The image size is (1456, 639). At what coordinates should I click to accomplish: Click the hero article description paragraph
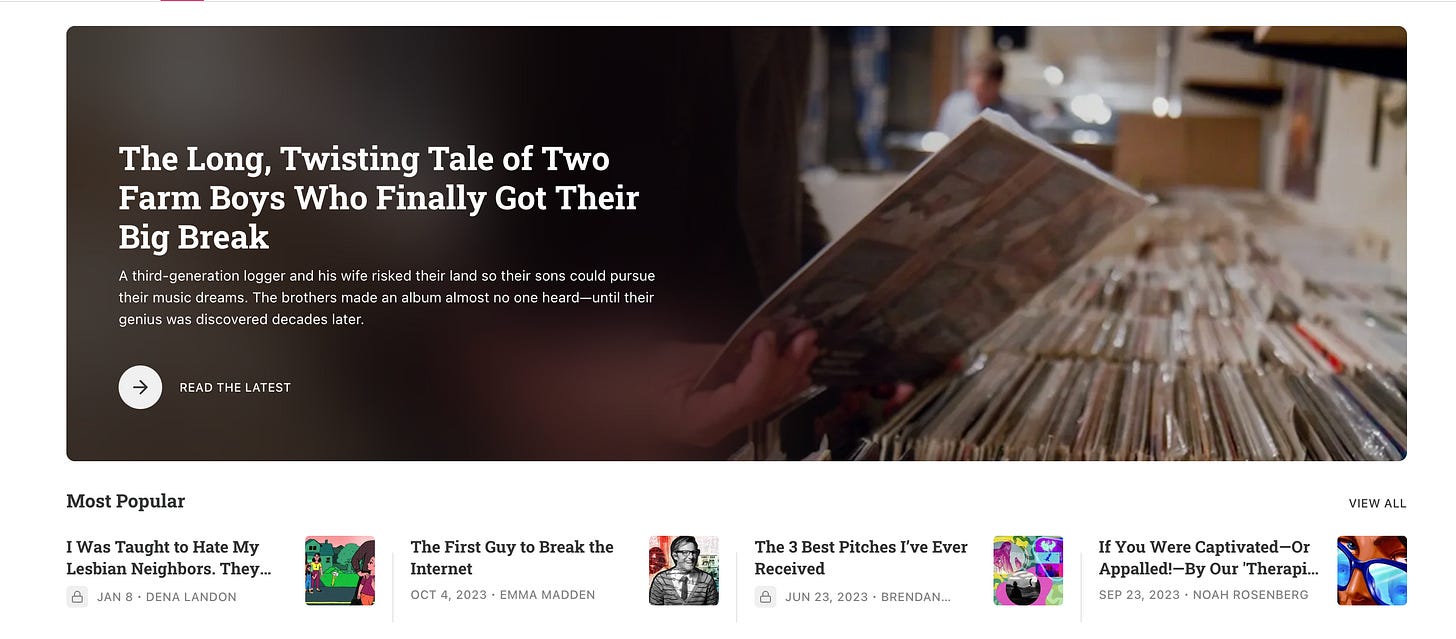click(x=387, y=297)
